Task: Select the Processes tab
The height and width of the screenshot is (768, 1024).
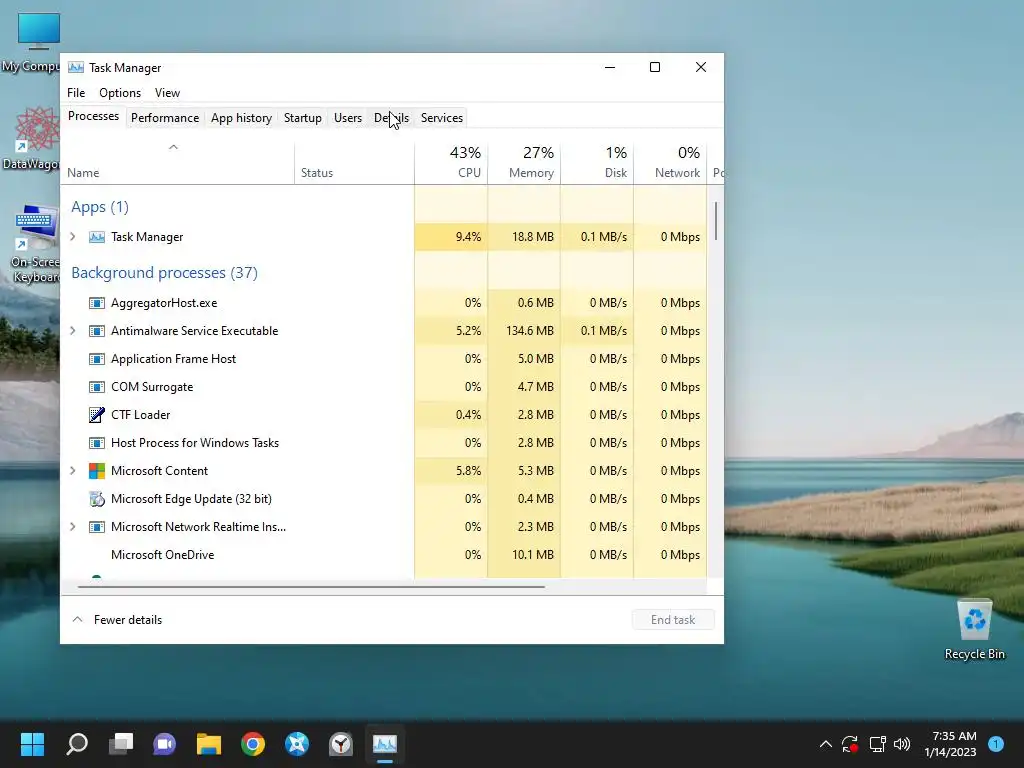Action: (x=93, y=116)
